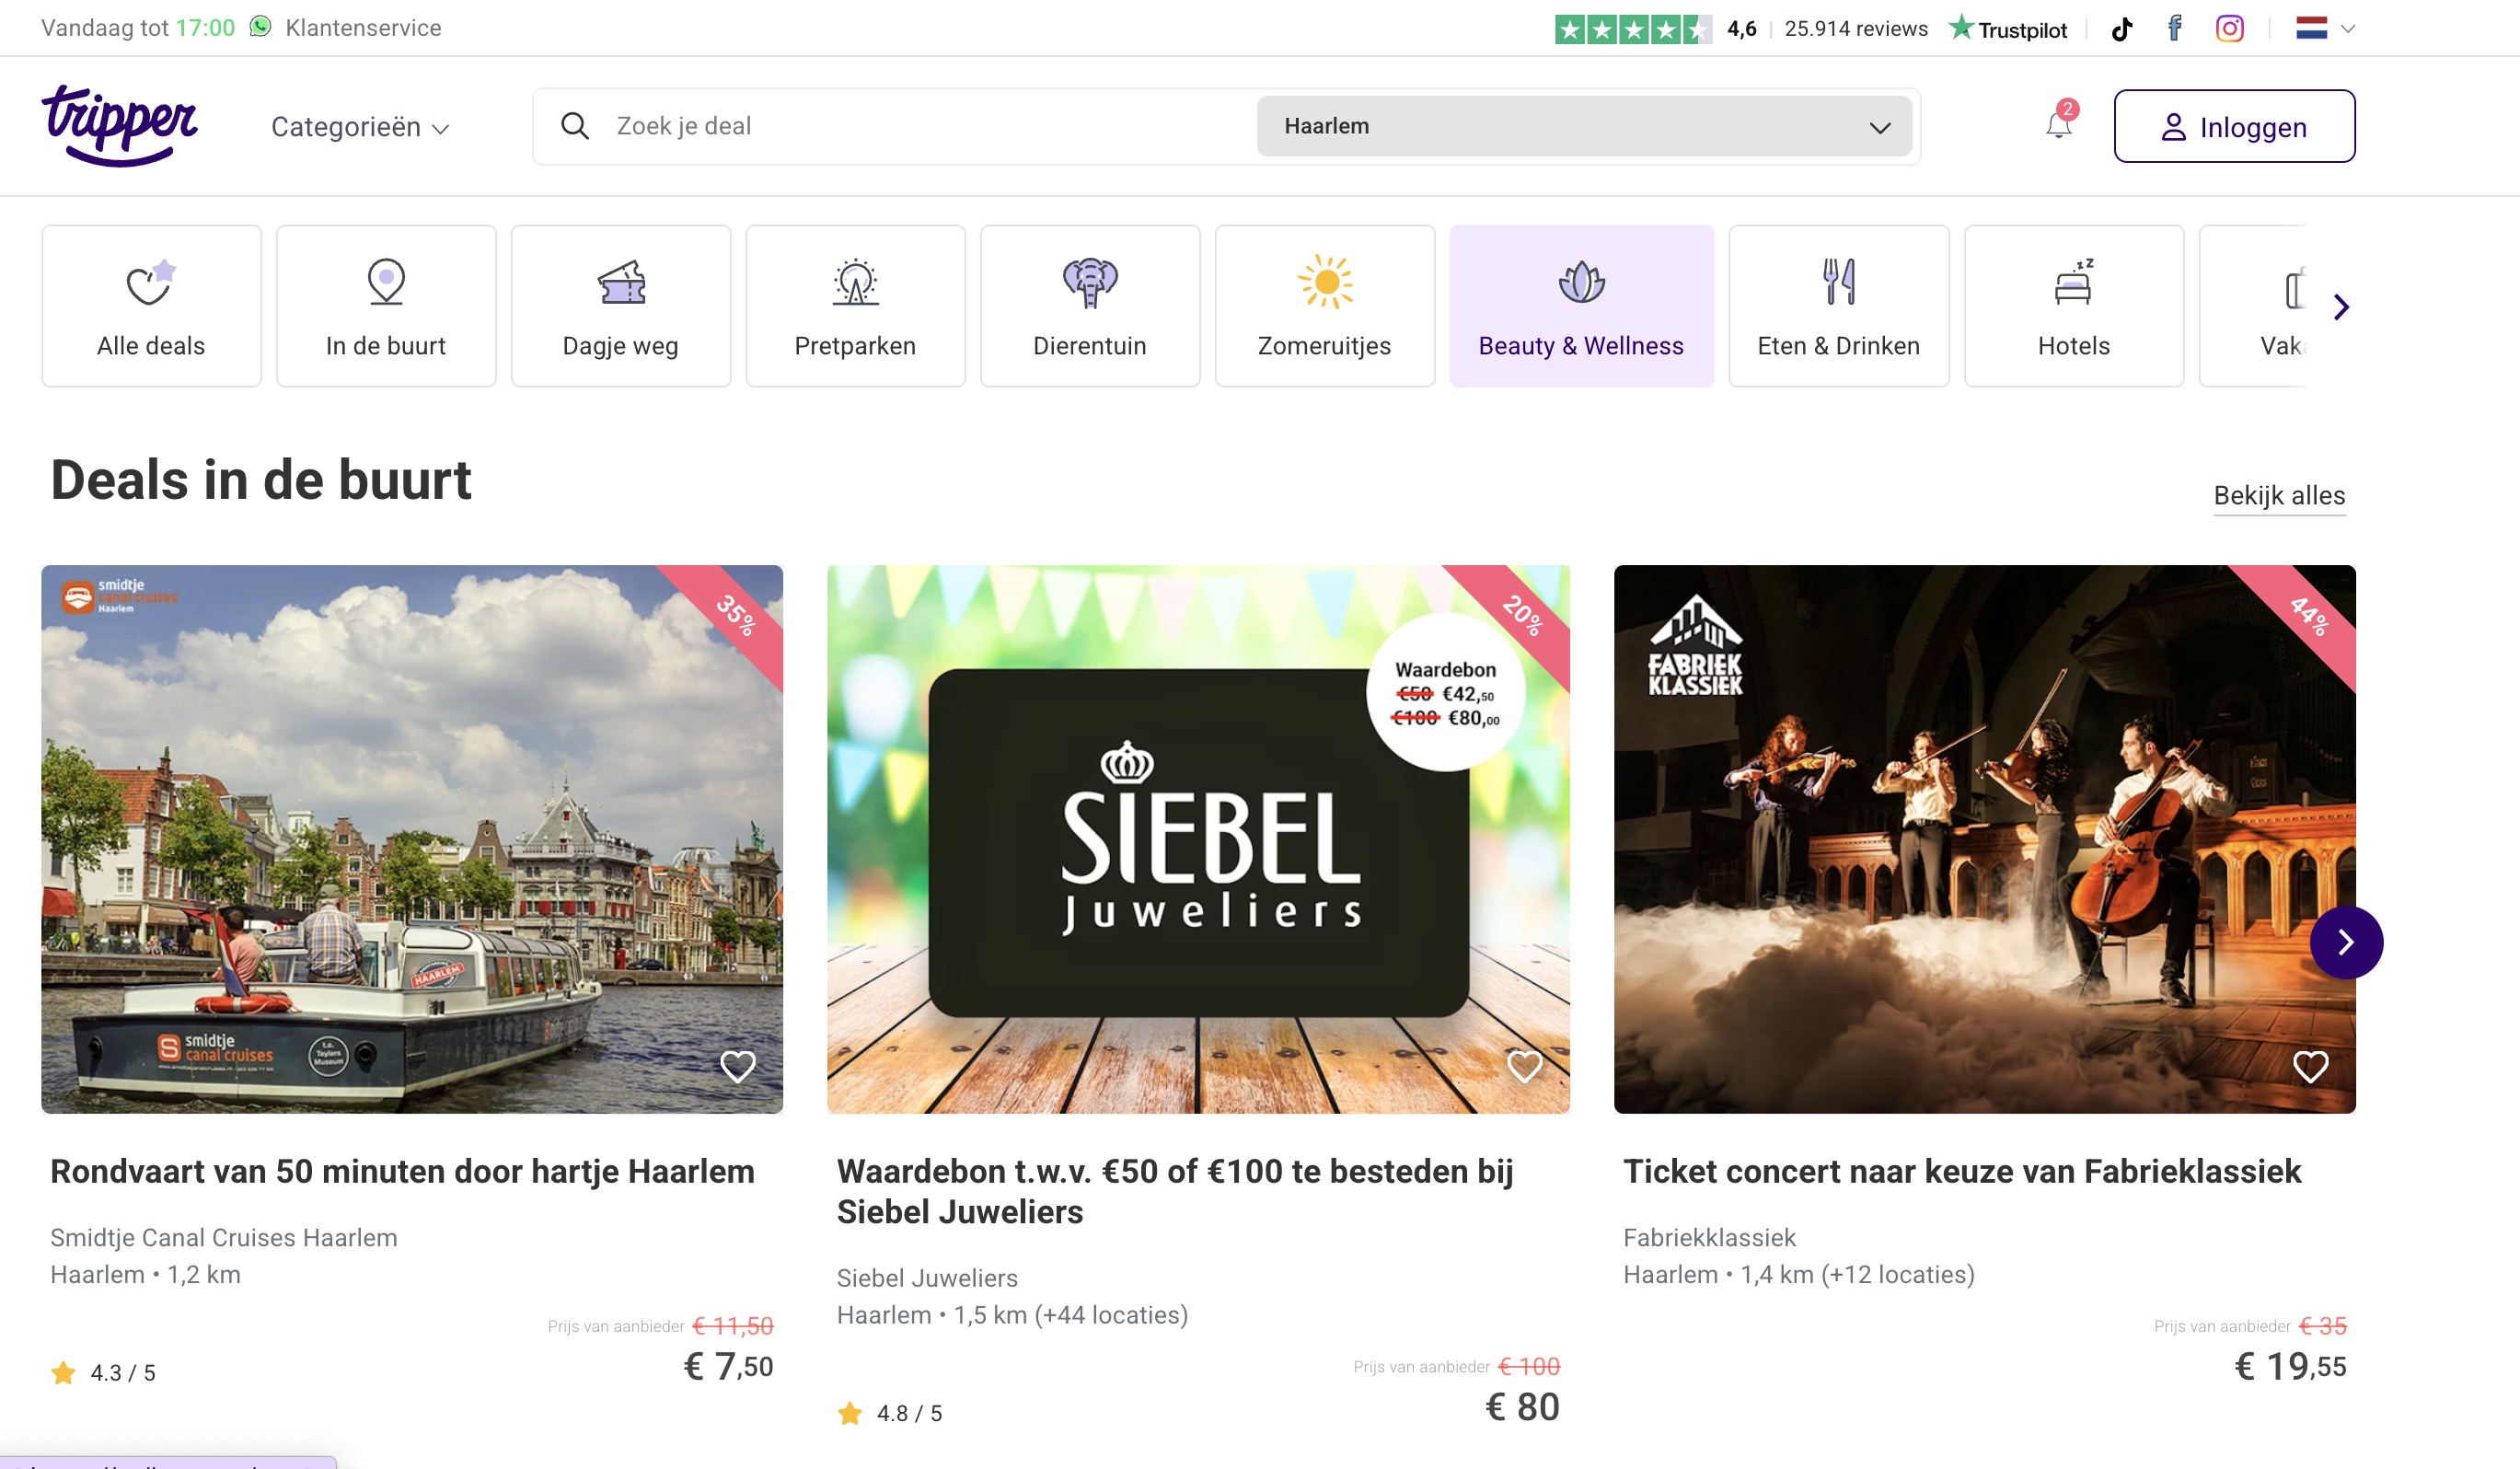Image resolution: width=2520 pixels, height=1469 pixels.
Task: Click the Eten & Drinken tab label
Action: click(1839, 346)
